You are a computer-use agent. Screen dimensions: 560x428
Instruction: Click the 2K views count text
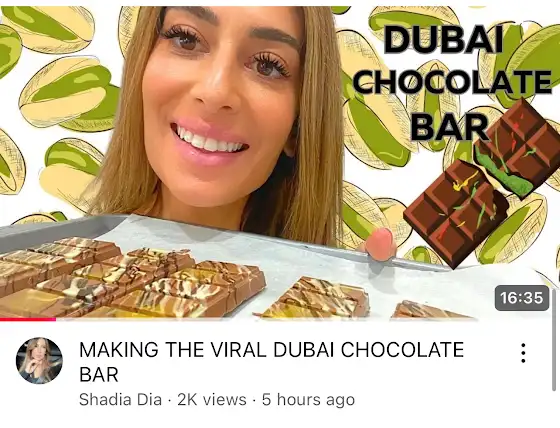(212, 399)
